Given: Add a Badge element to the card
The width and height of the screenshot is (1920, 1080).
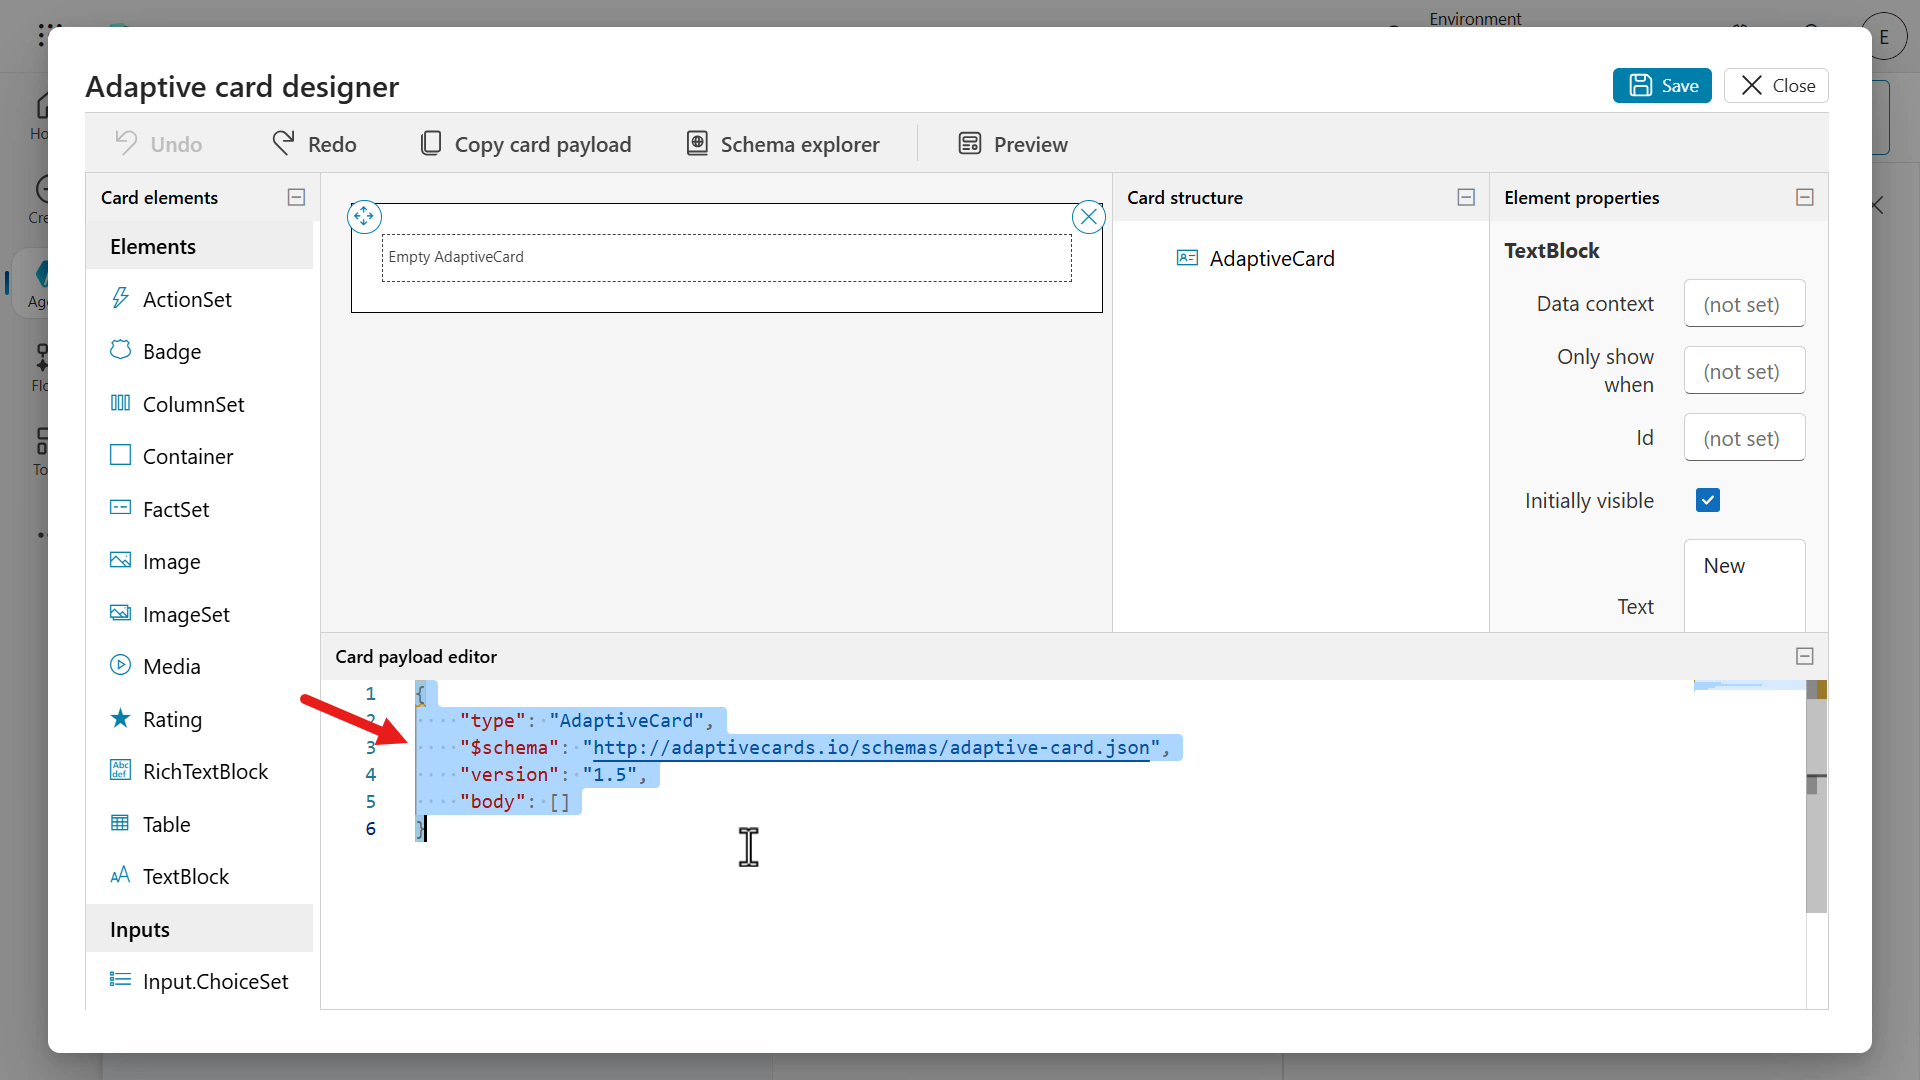Looking at the screenshot, I should point(172,351).
